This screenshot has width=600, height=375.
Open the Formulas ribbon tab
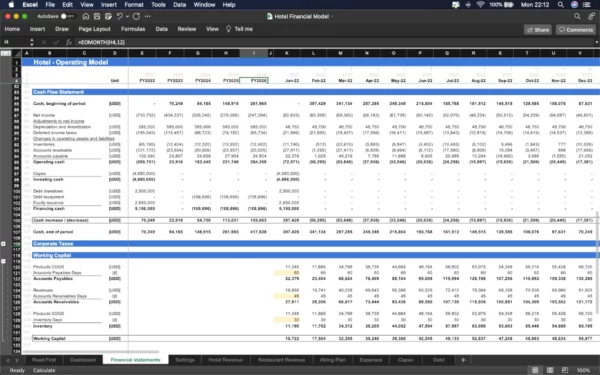[x=133, y=29]
